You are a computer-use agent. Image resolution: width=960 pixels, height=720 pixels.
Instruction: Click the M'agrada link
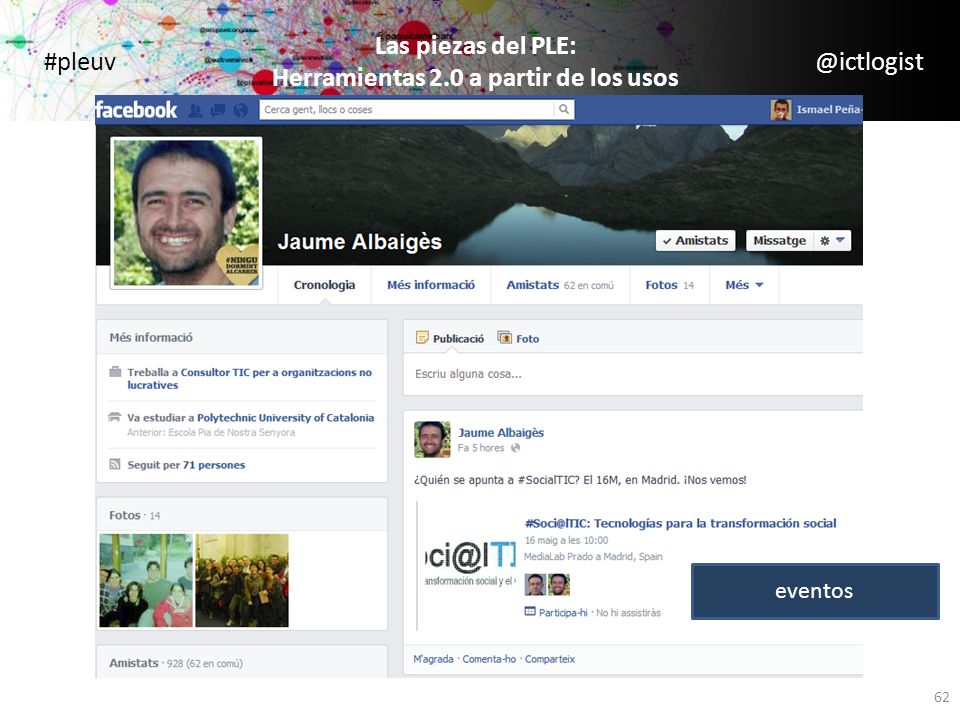pos(433,659)
